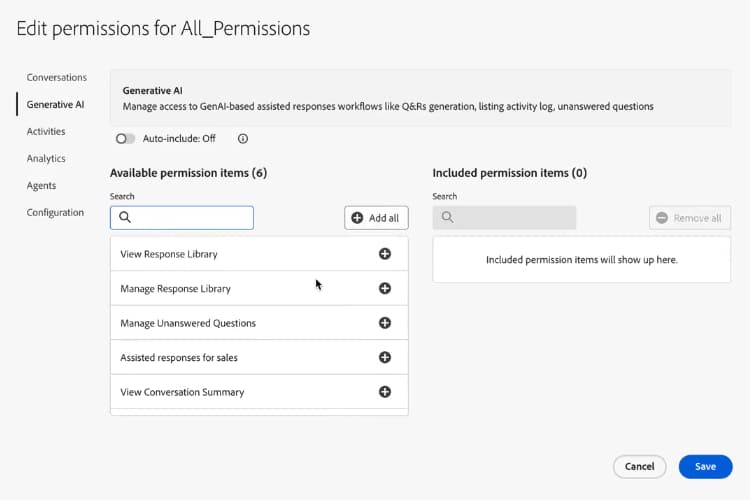Click plus icon beside Assisted responses for sales

tap(384, 357)
